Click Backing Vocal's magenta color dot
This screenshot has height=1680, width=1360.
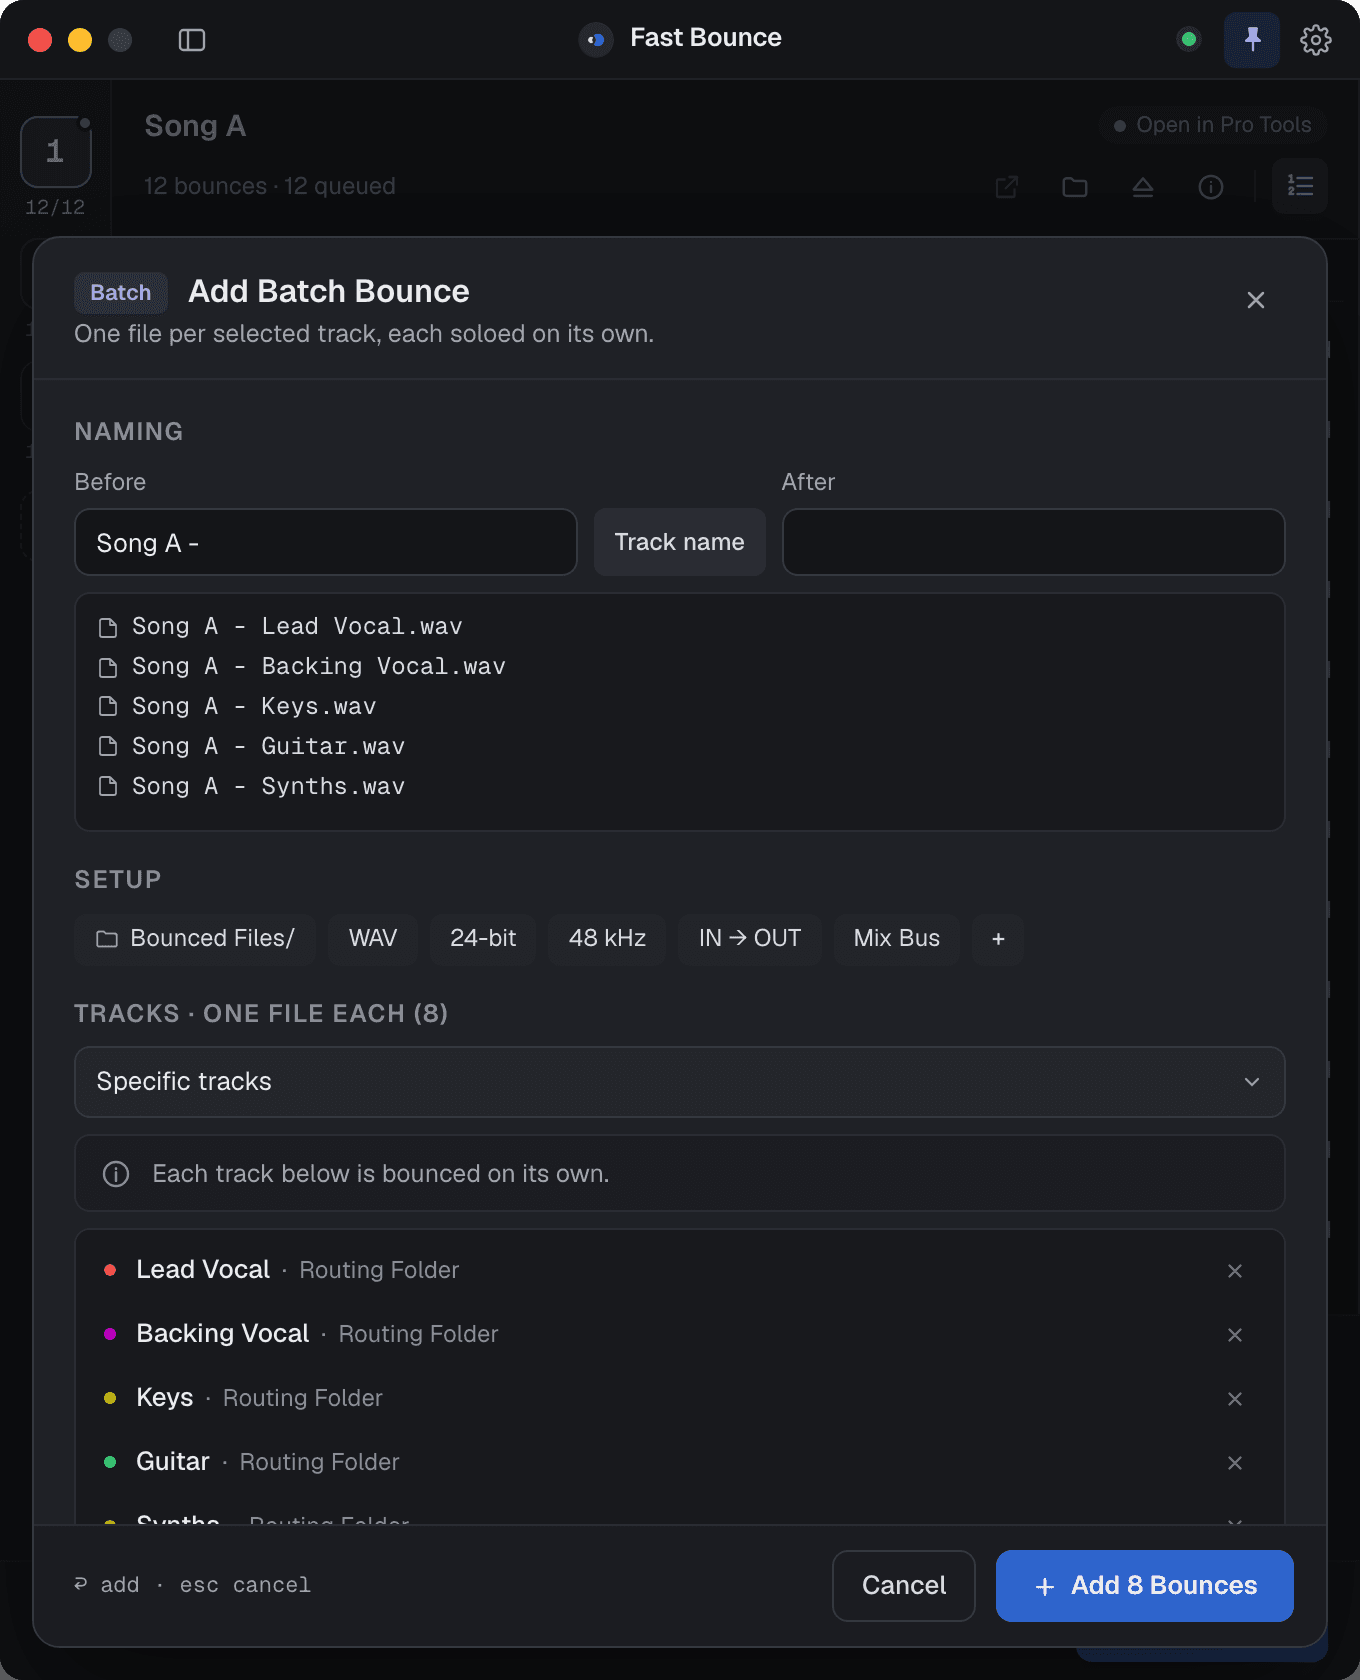tap(110, 1334)
